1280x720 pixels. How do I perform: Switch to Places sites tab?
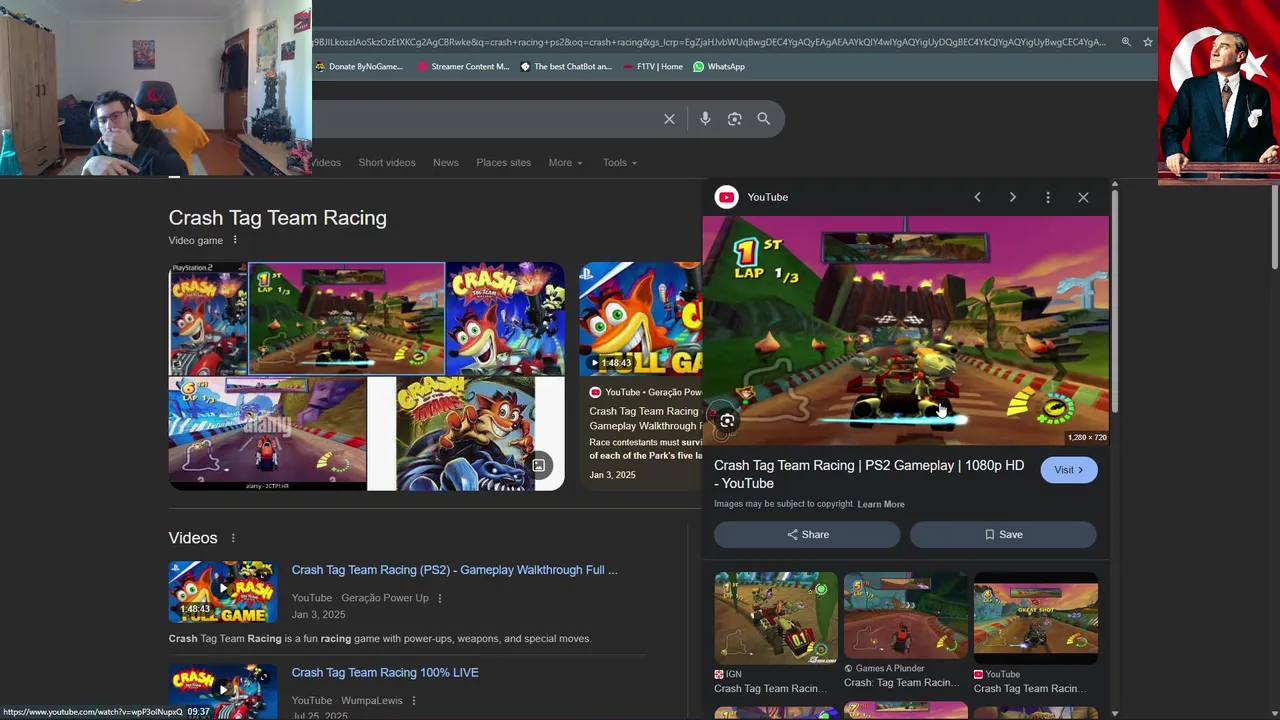504,162
